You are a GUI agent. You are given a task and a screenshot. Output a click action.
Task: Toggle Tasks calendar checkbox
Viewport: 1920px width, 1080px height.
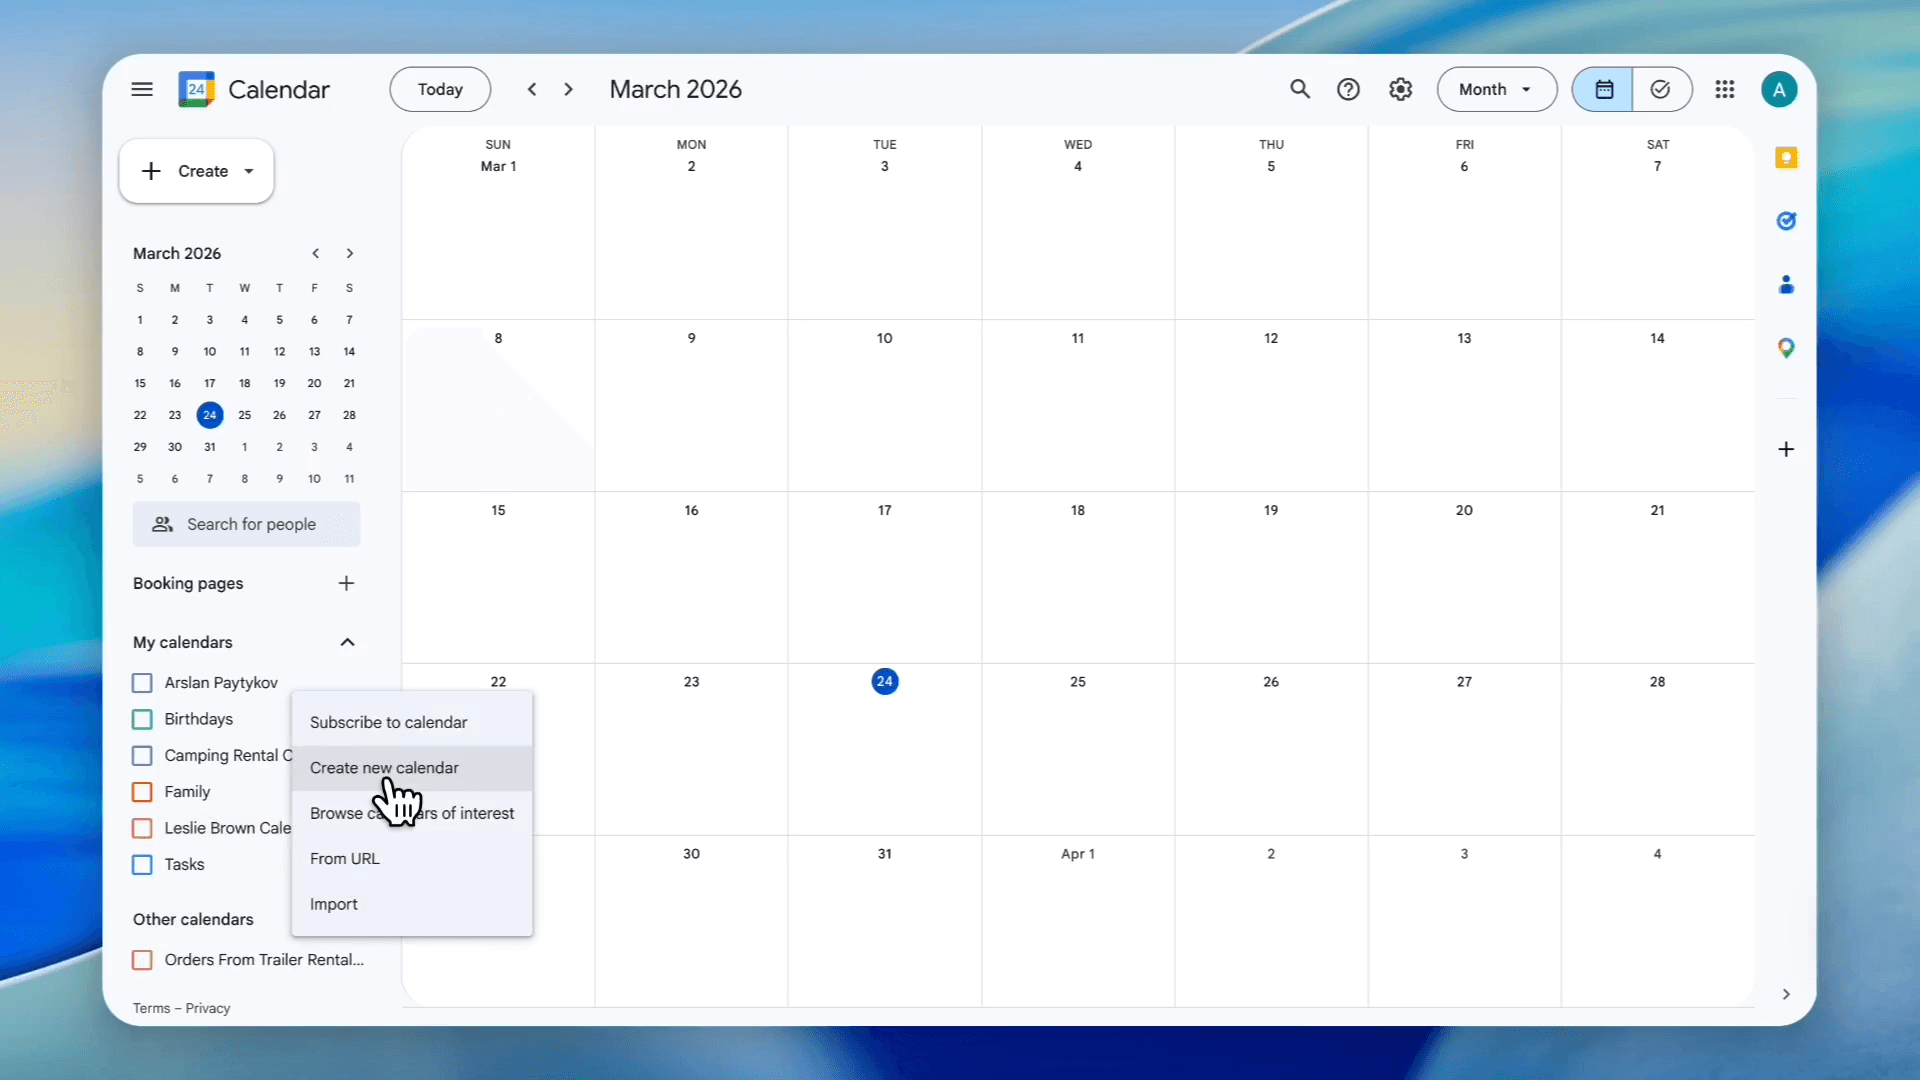(142, 865)
